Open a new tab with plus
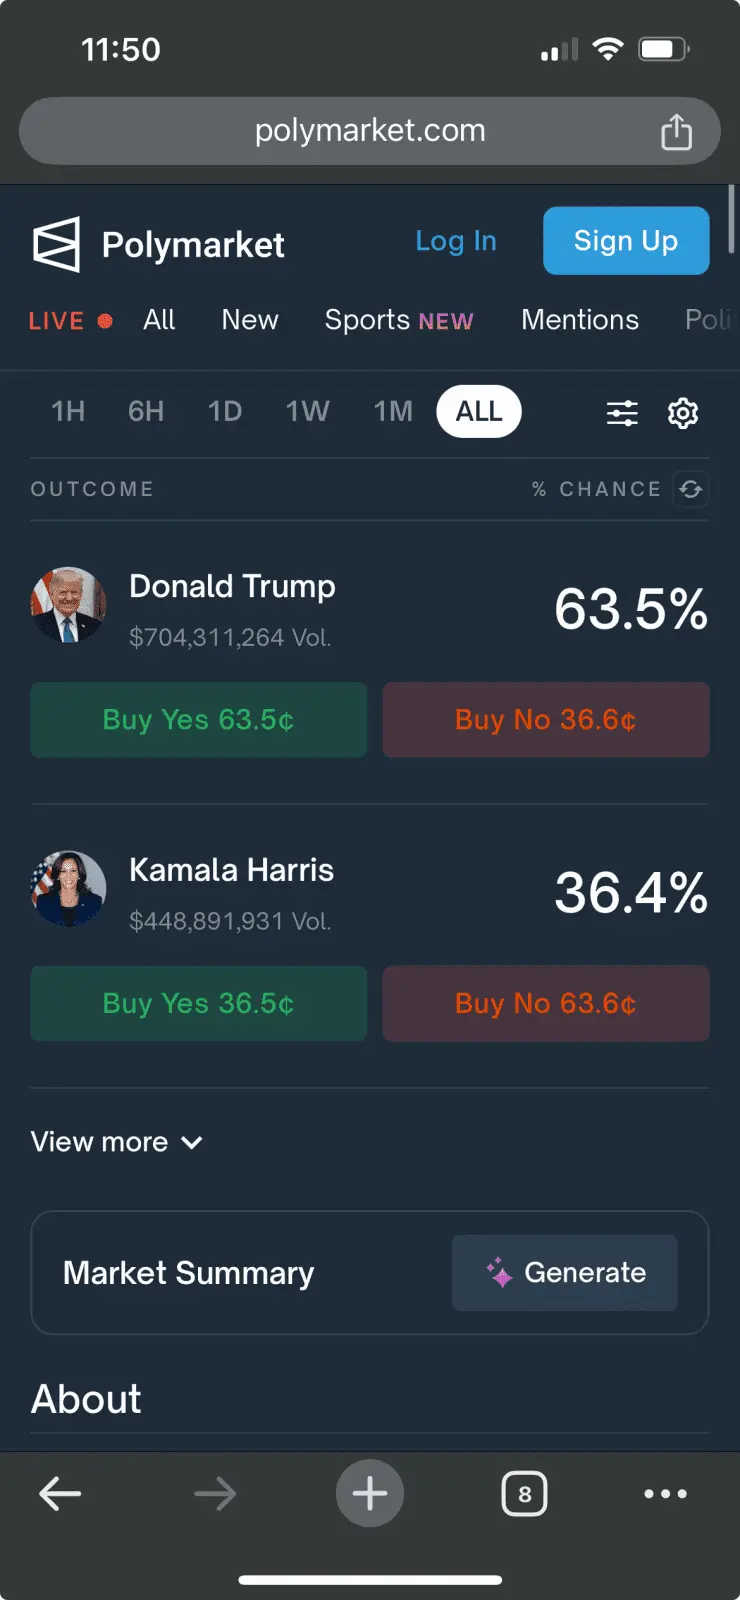This screenshot has height=1600, width=740. click(x=370, y=1494)
